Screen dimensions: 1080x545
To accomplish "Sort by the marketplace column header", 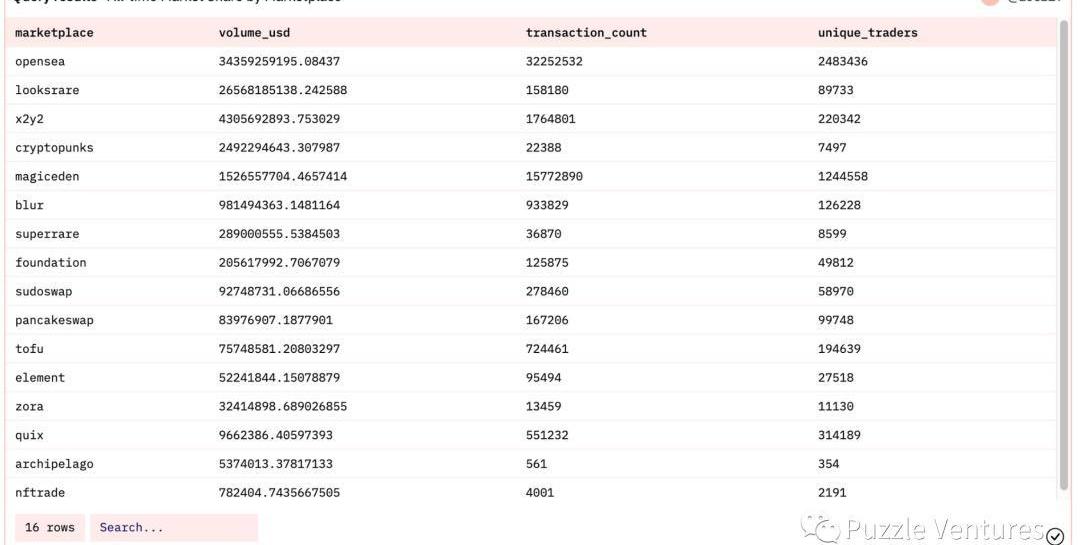I will [54, 33].
